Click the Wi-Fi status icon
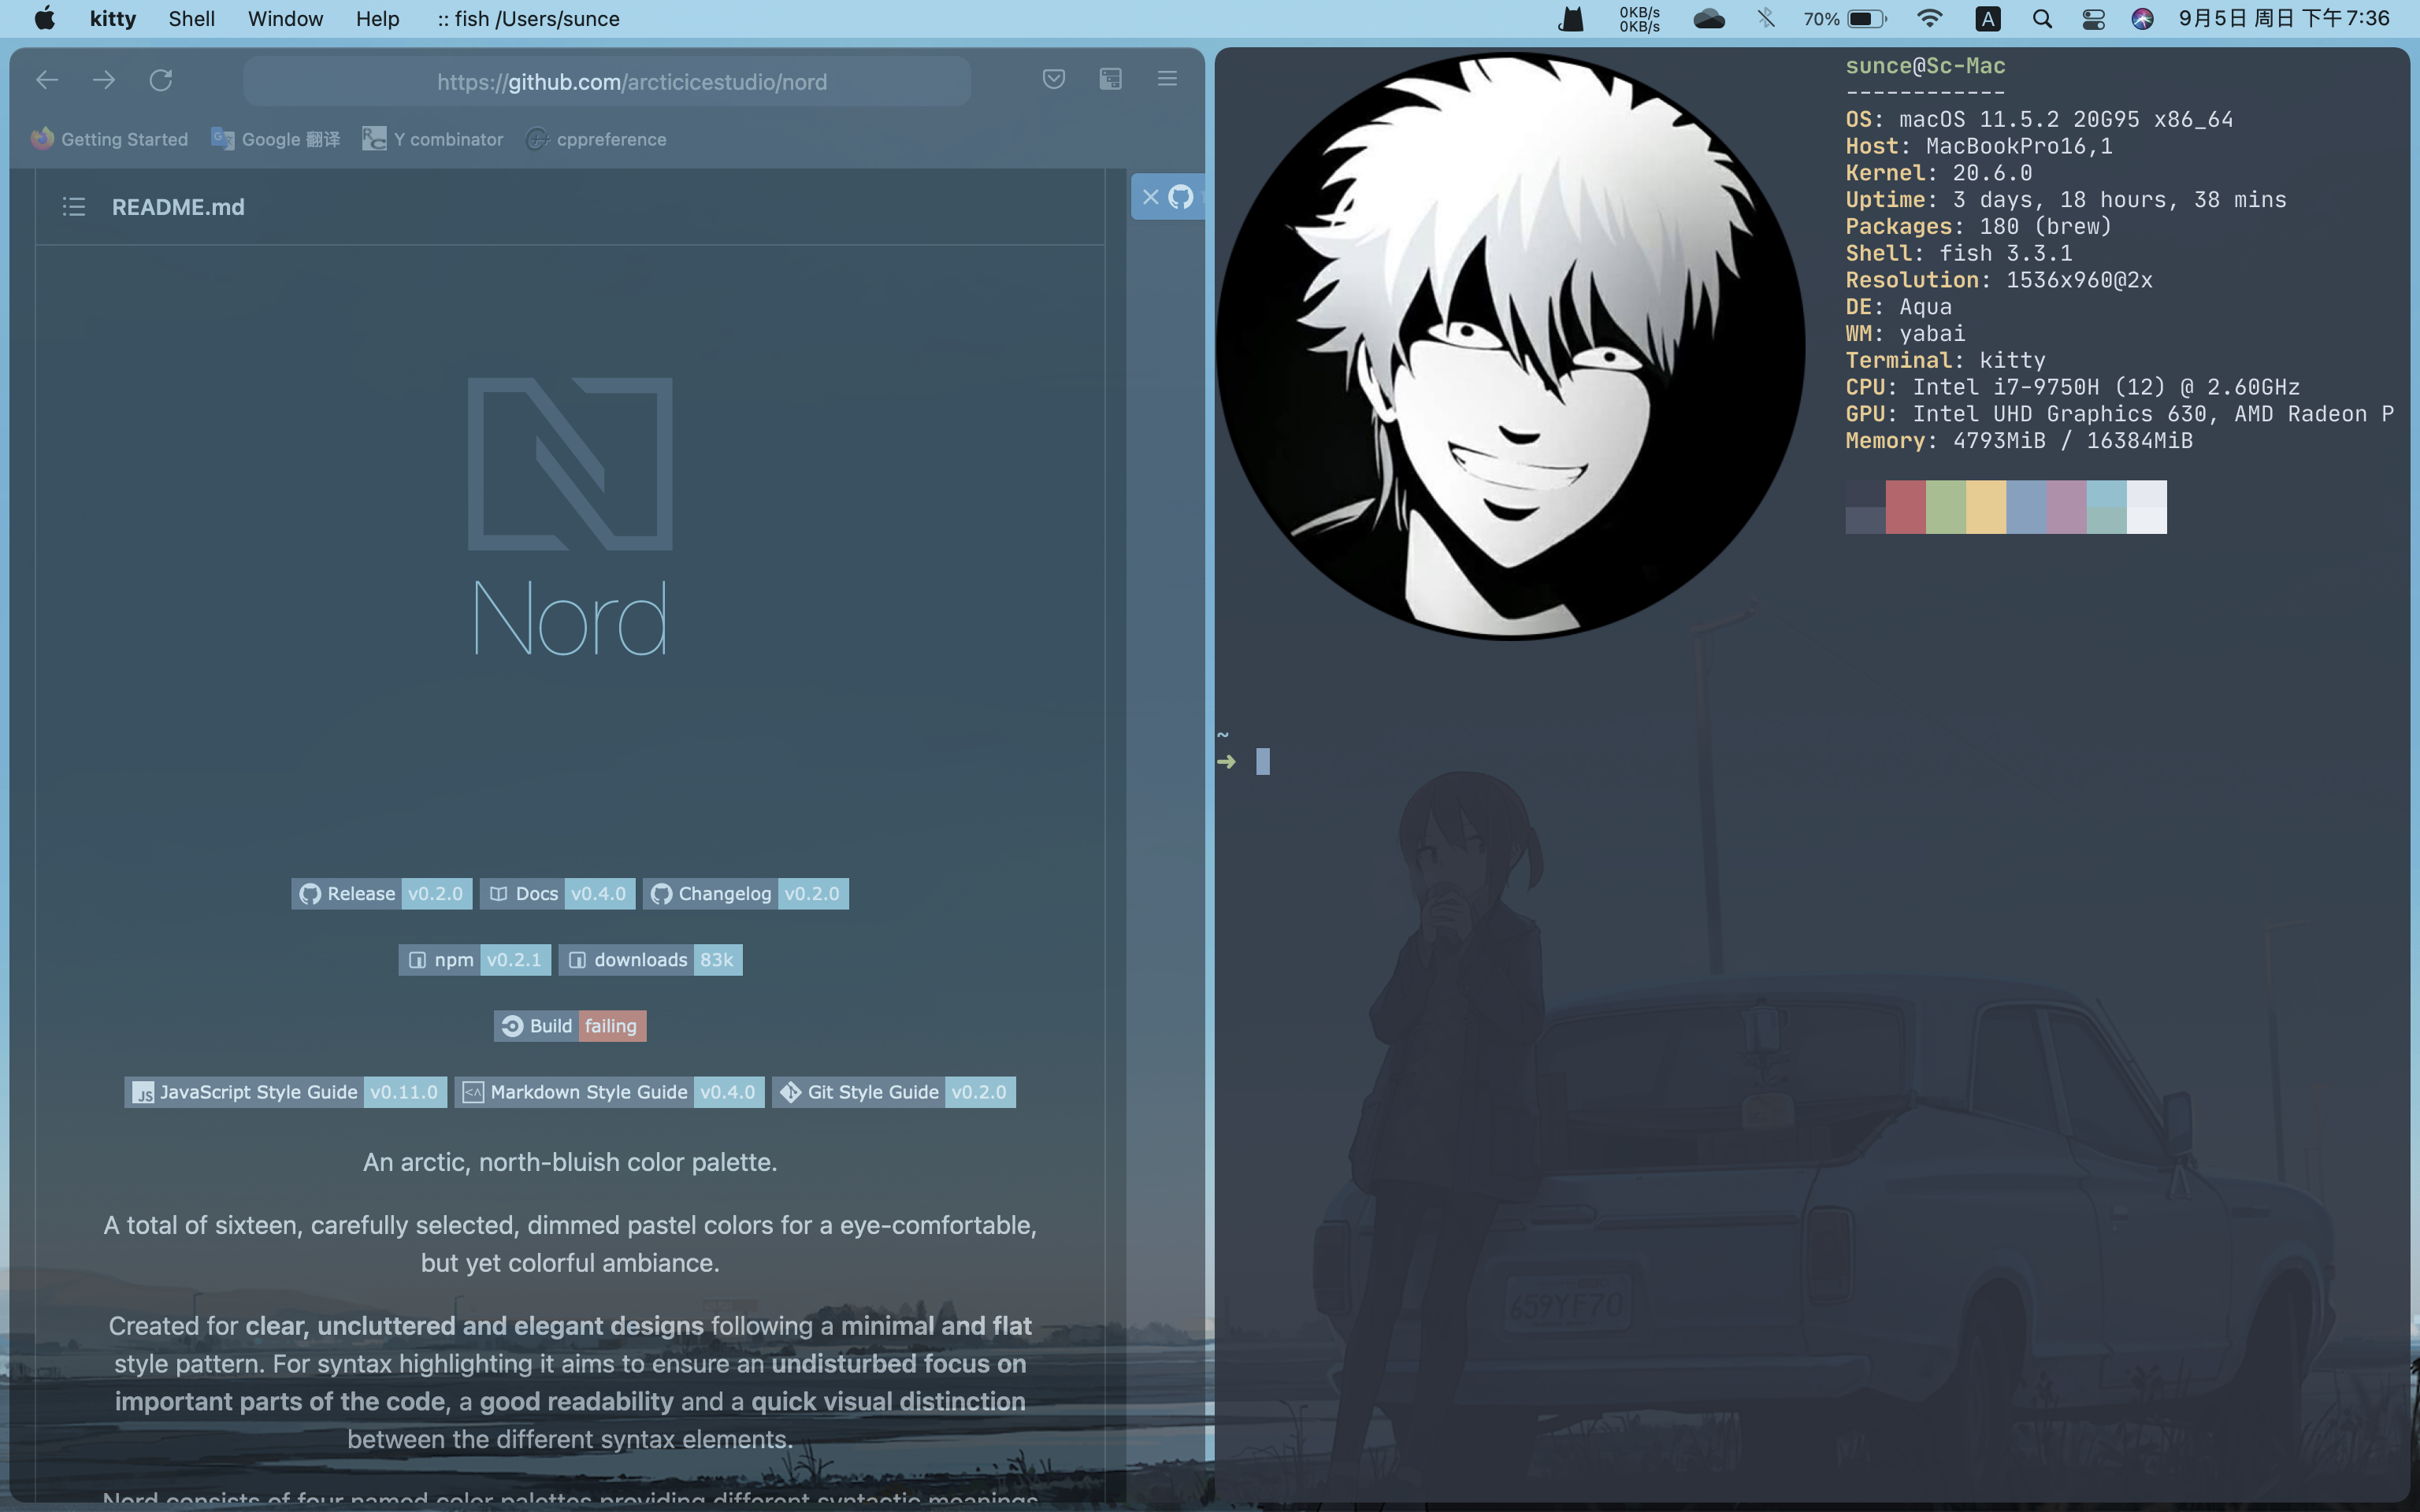The height and width of the screenshot is (1512, 2420). (x=1929, y=19)
